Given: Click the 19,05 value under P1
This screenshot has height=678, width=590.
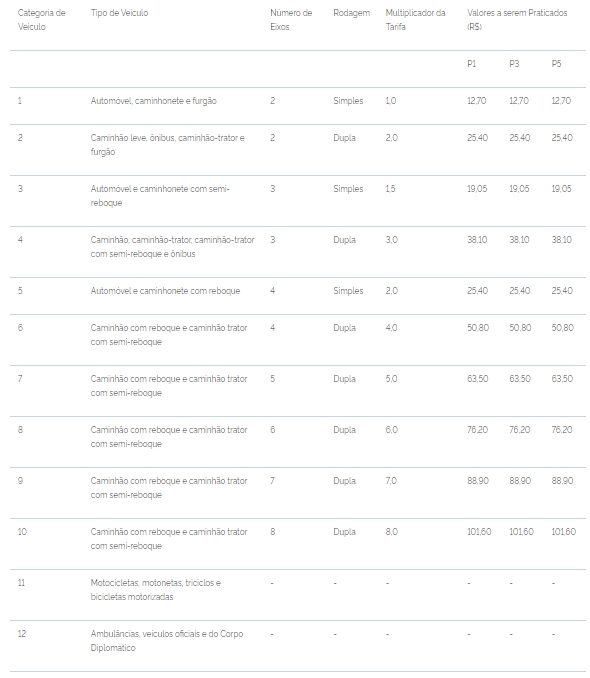Looking at the screenshot, I should coord(477,189).
